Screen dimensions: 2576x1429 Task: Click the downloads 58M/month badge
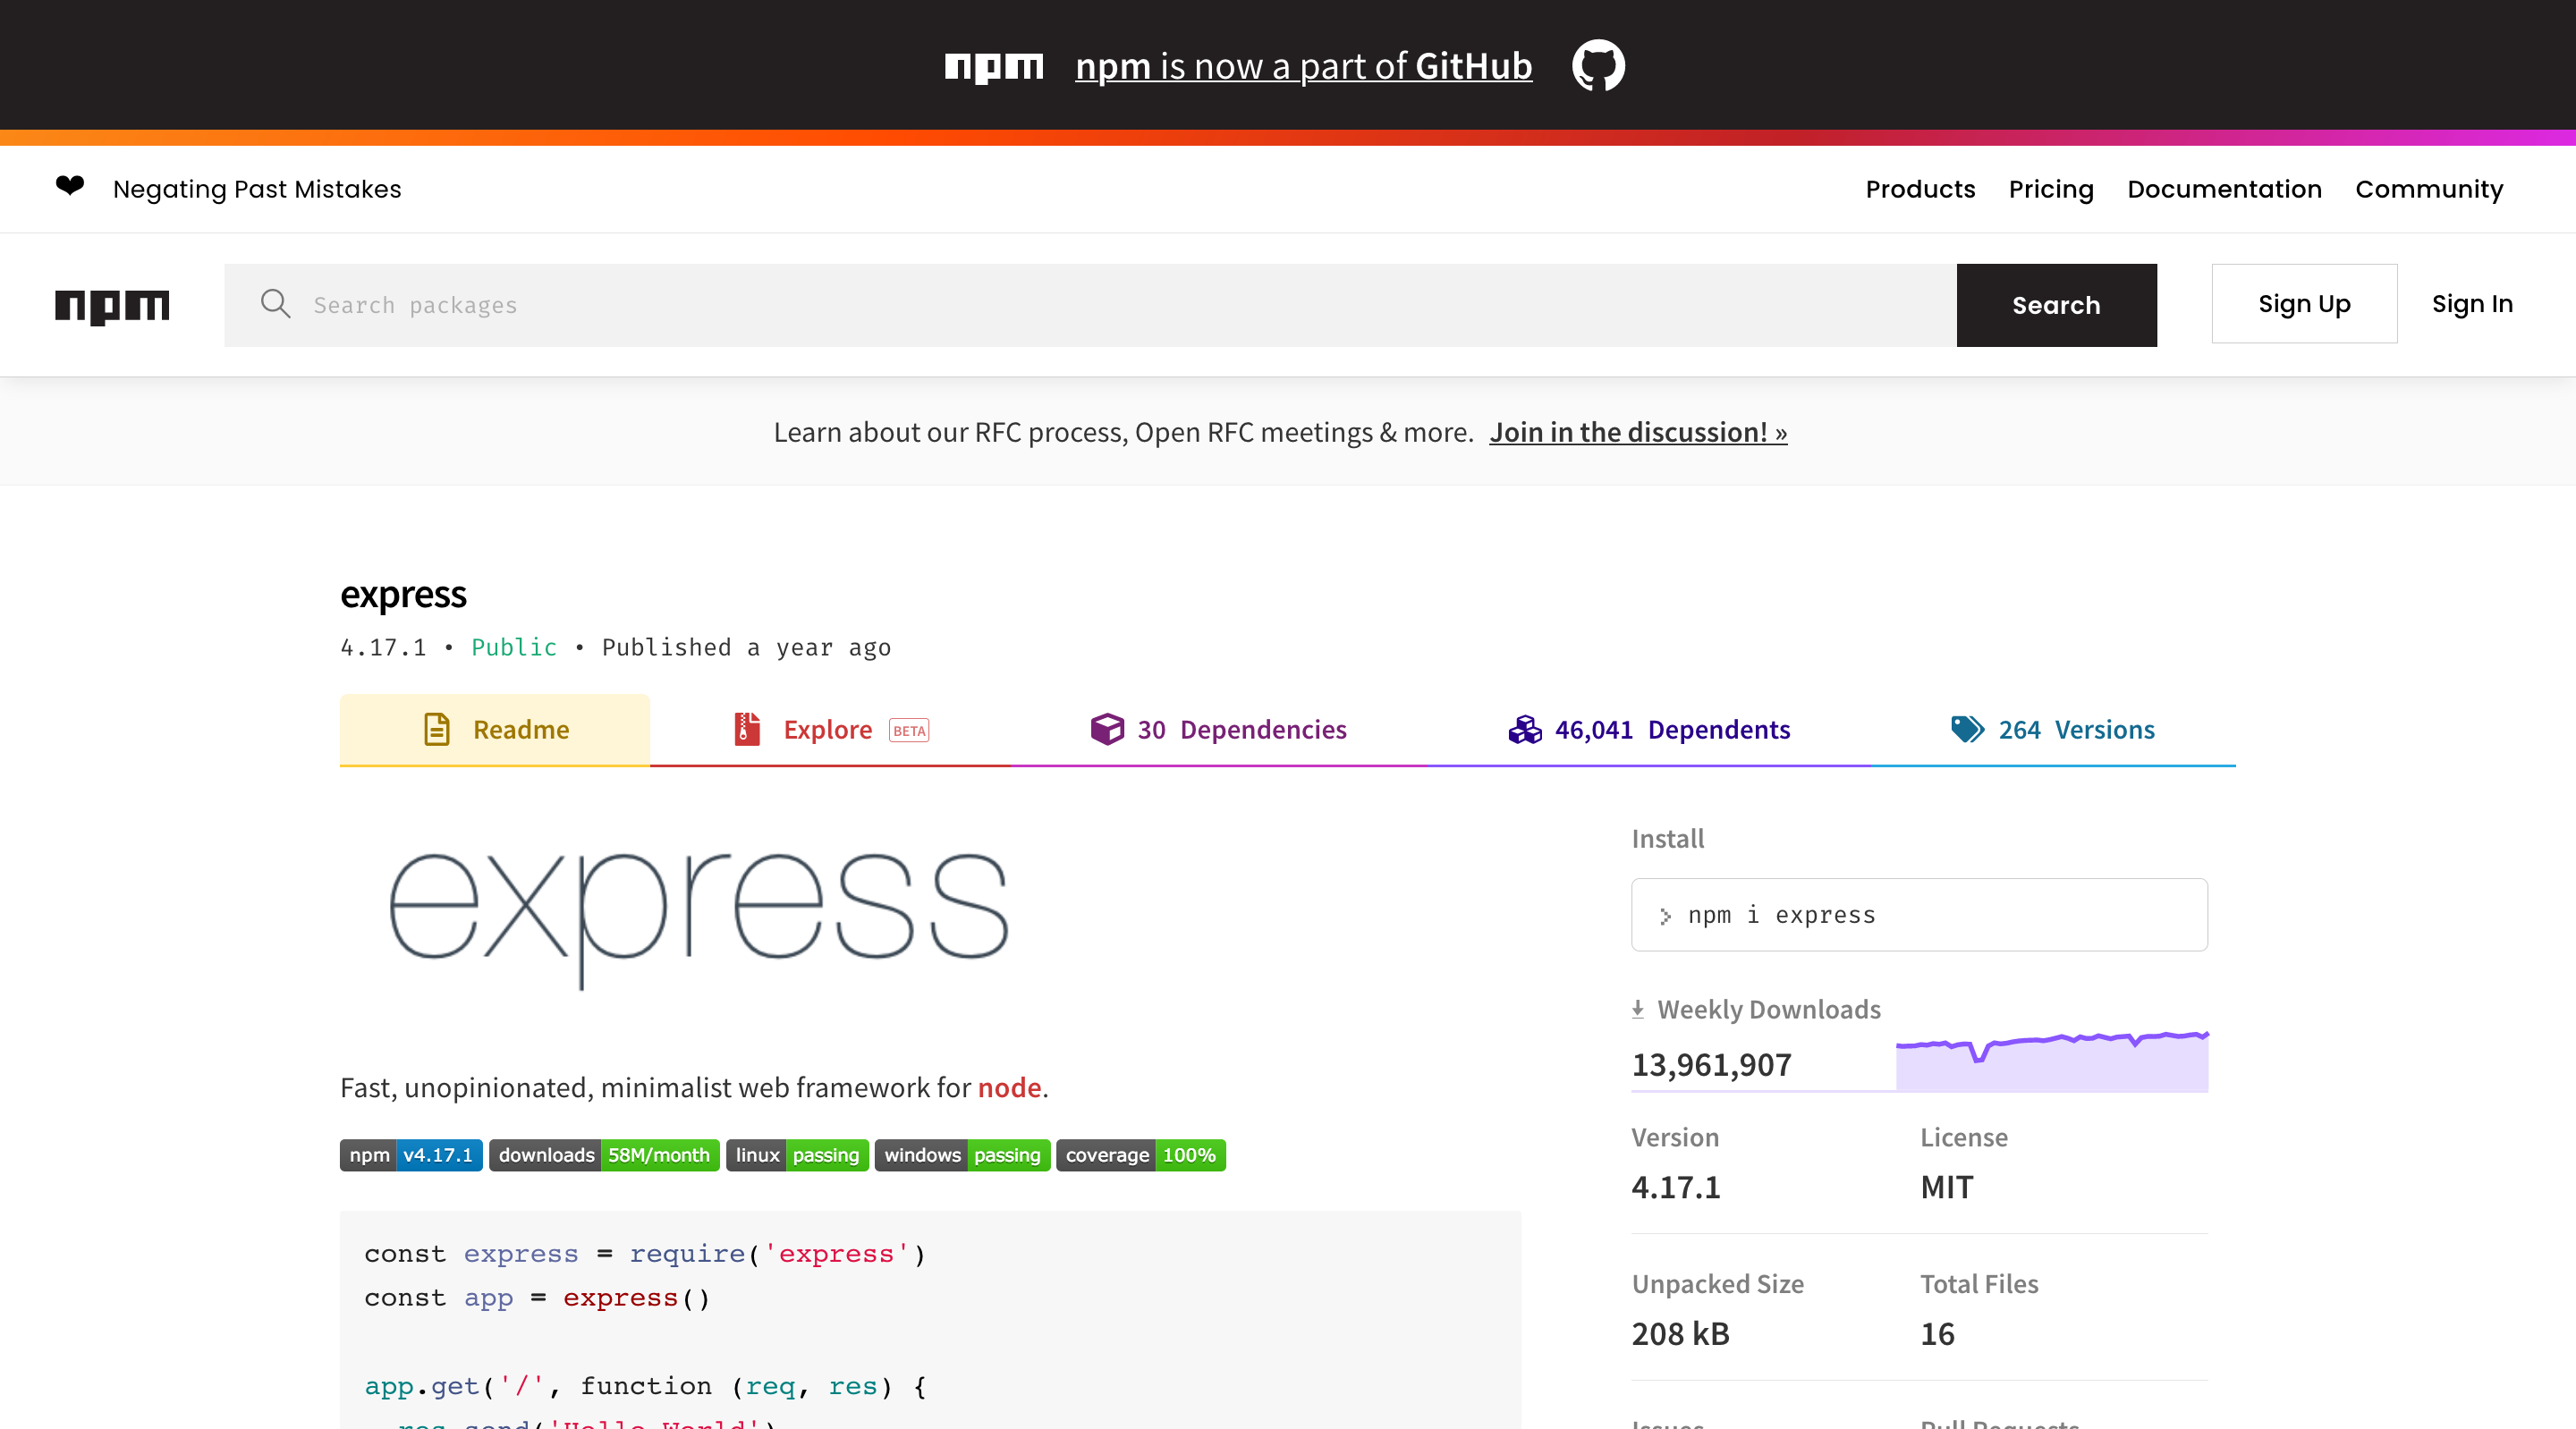pyautogui.click(x=604, y=1155)
